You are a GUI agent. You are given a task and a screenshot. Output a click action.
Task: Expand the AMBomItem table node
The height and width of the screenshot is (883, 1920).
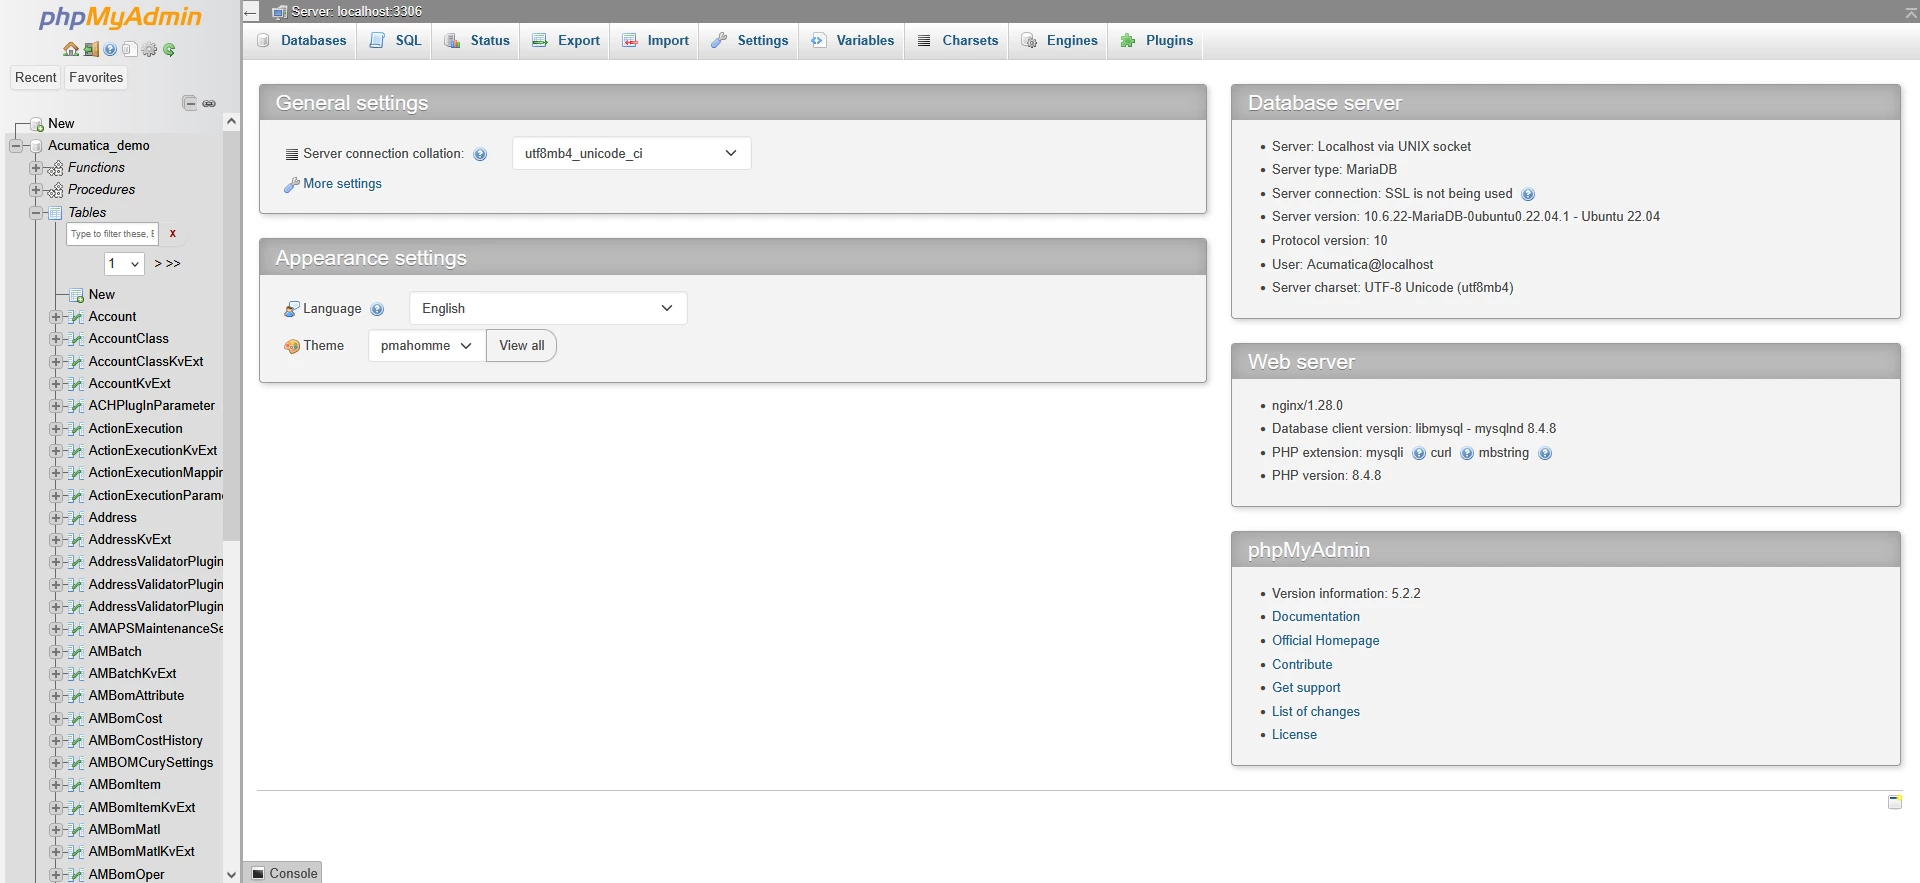(56, 785)
